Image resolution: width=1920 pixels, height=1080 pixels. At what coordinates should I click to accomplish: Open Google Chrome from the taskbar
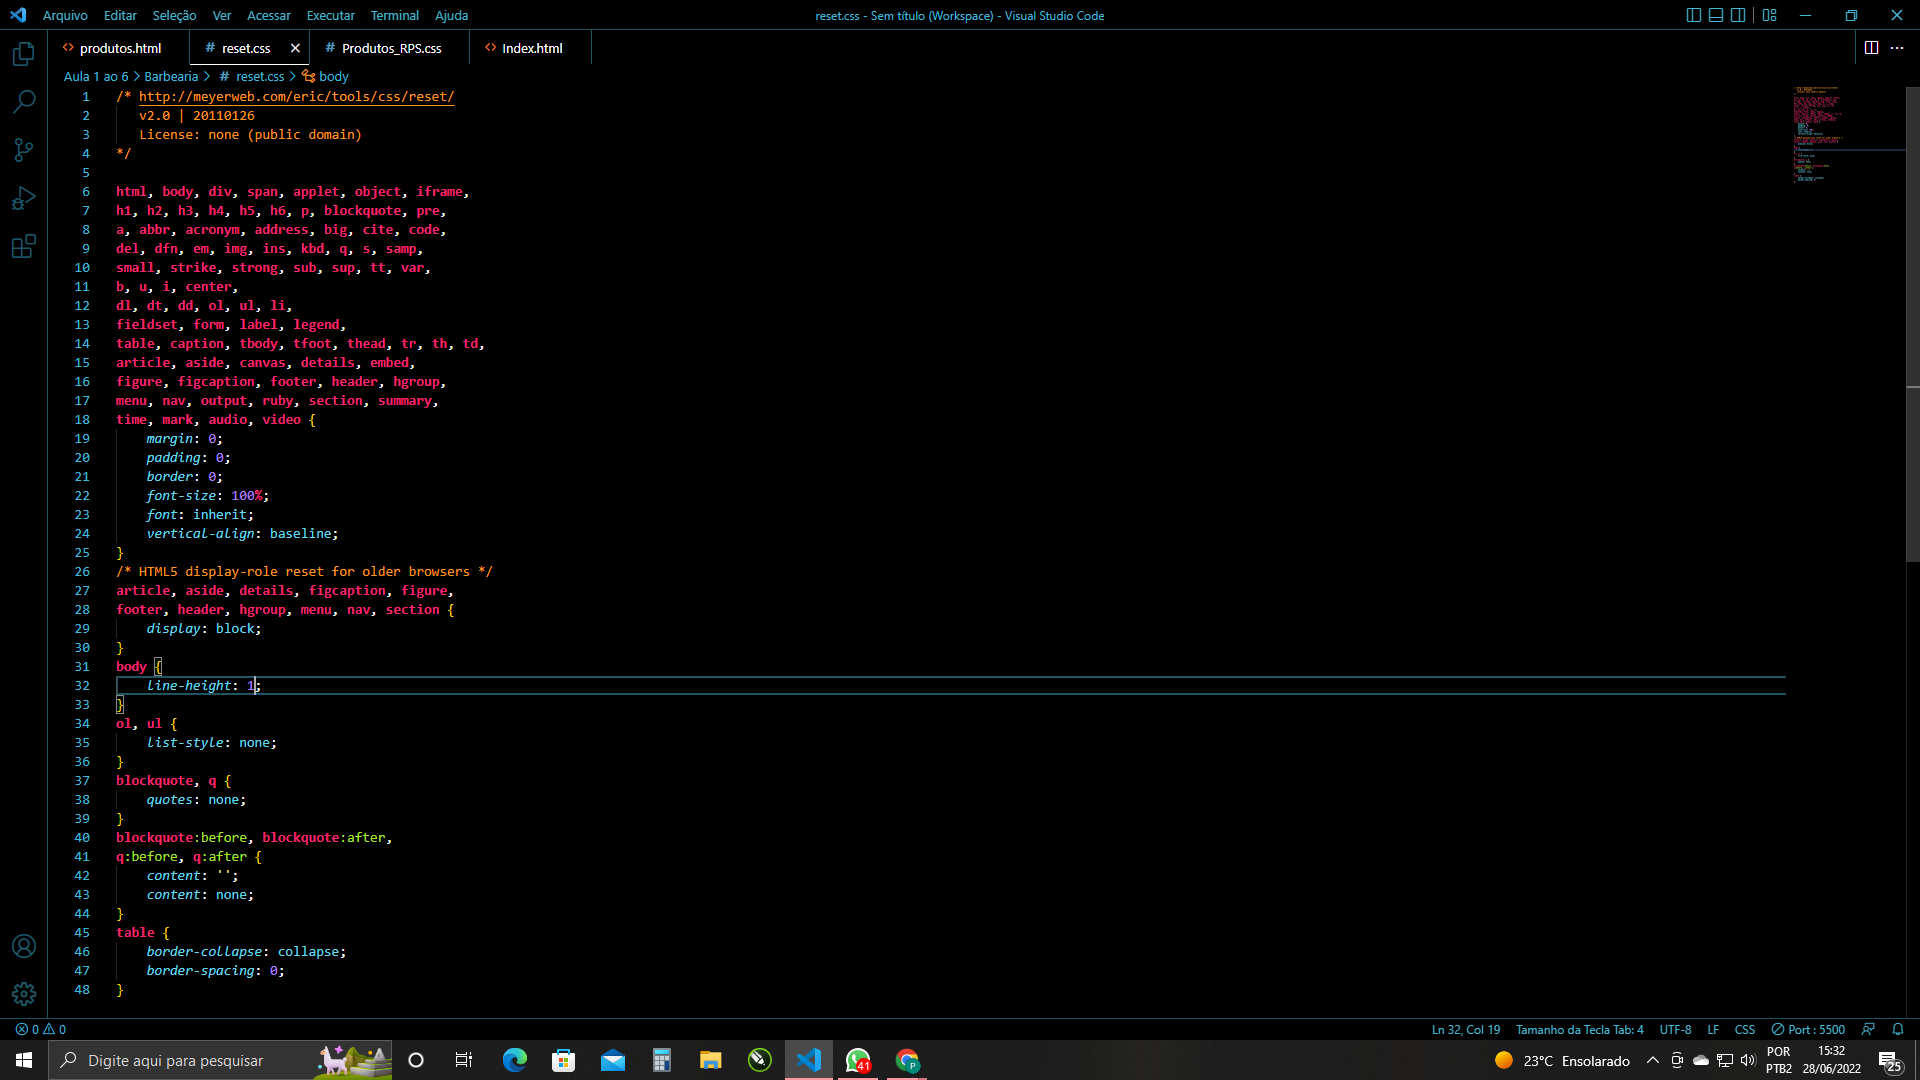(907, 1060)
